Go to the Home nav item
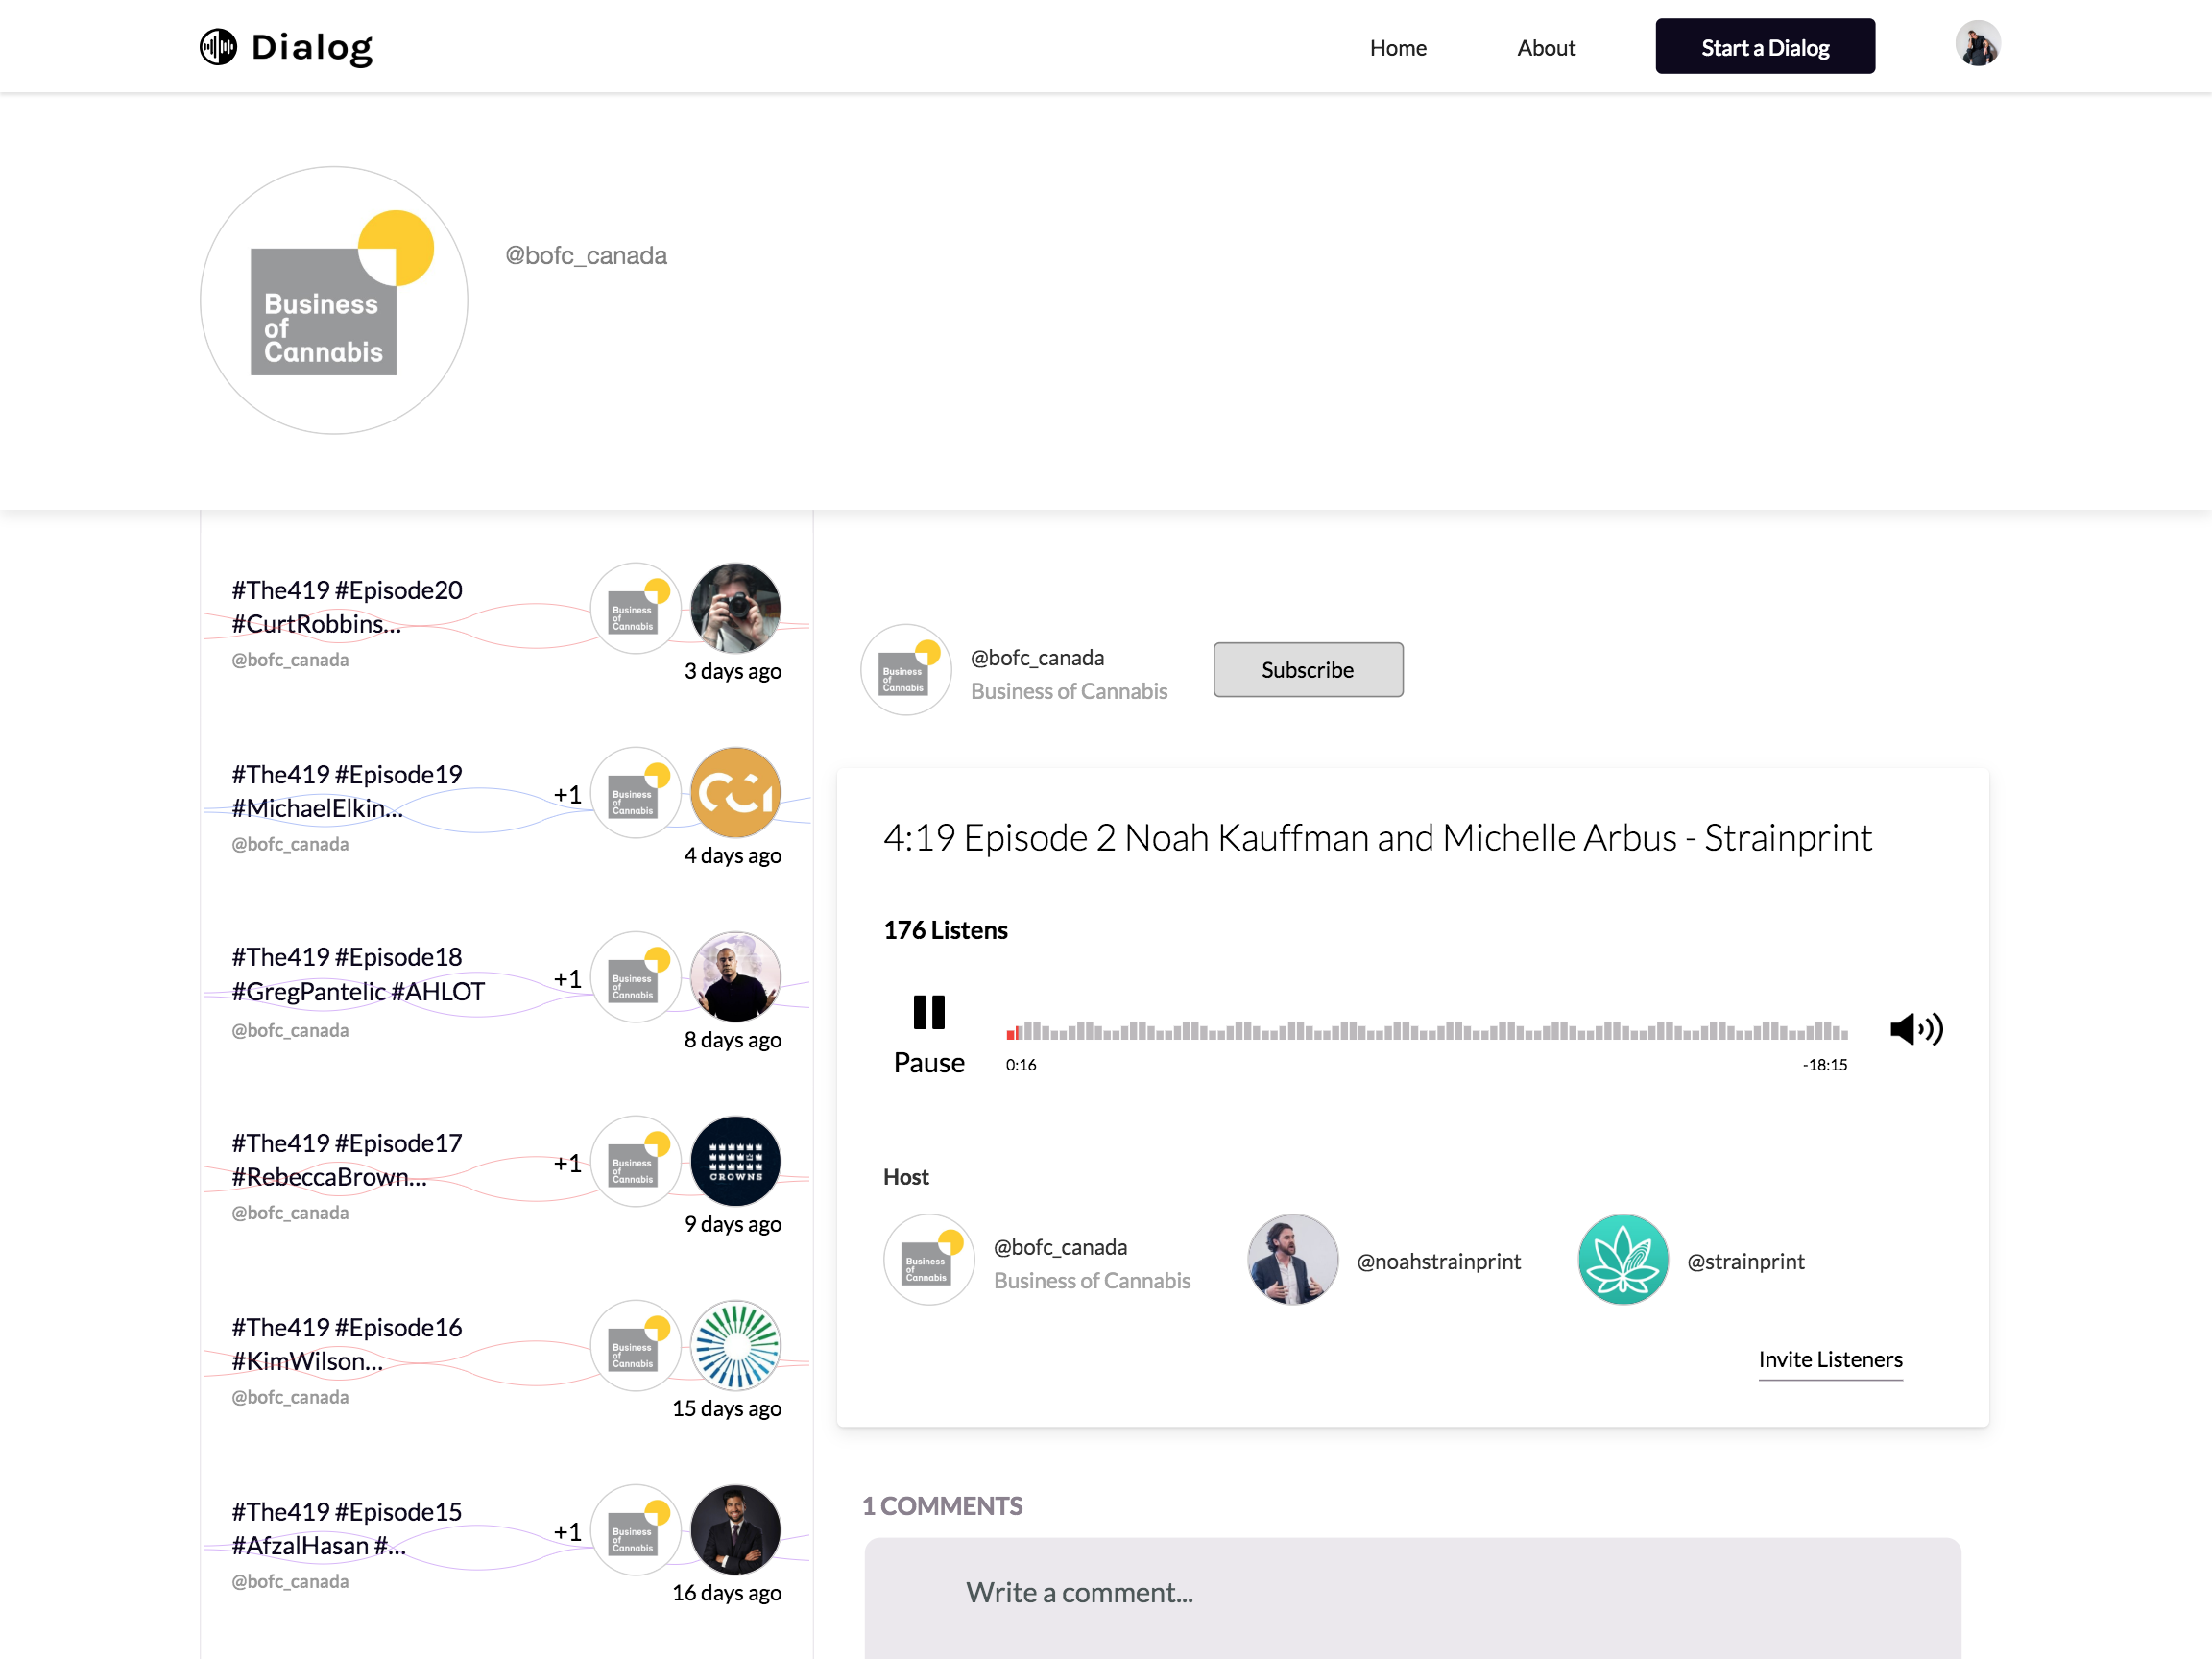 pos(1397,48)
